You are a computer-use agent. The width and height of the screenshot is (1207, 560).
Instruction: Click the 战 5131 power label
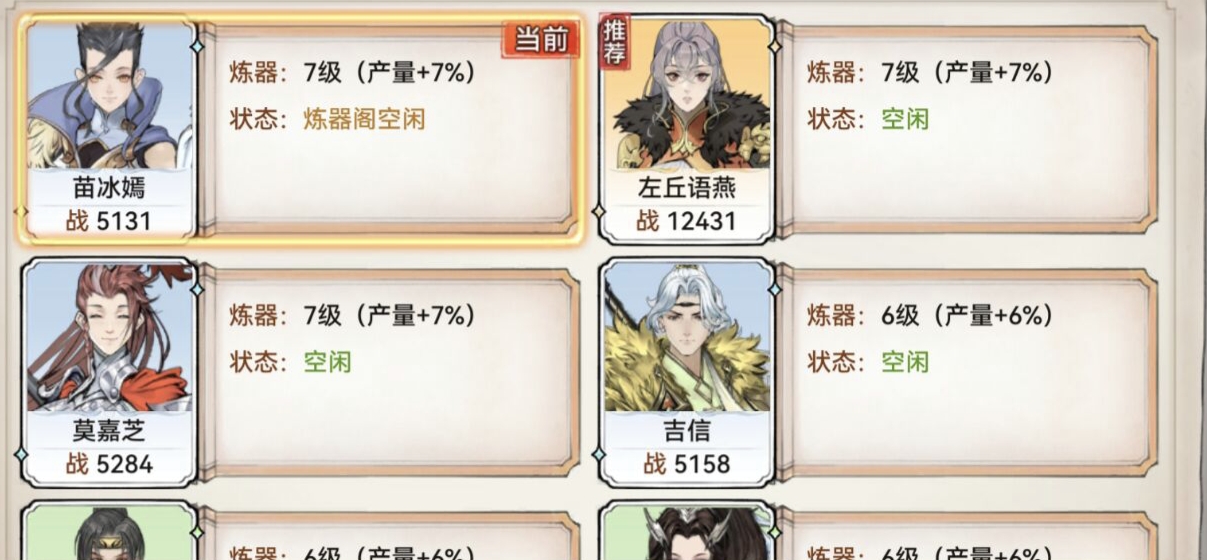109,221
